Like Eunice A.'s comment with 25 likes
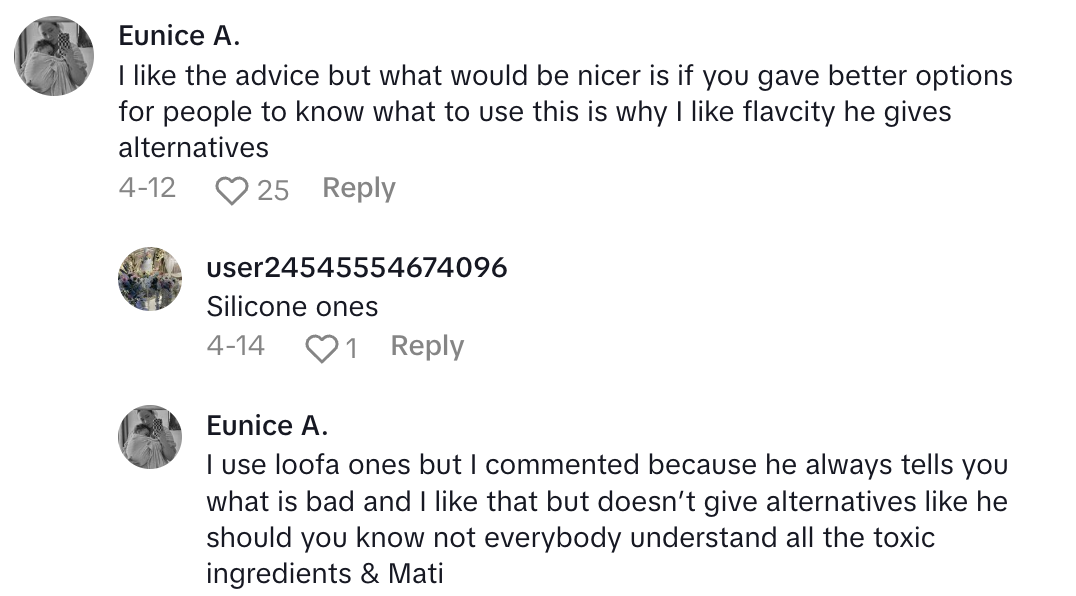The width and height of the screenshot is (1076, 596). coord(232,189)
